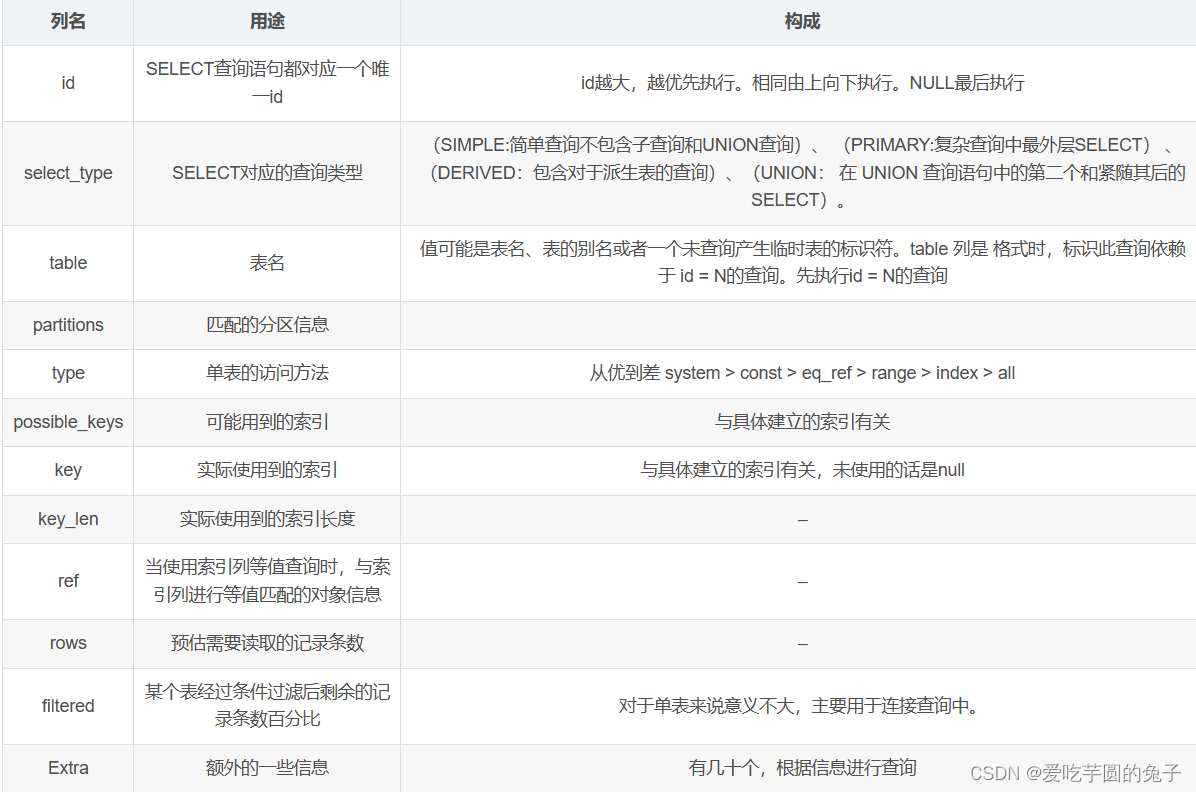Click the Extra cell
Viewport: 1196px width, 792px height.
(x=68, y=768)
